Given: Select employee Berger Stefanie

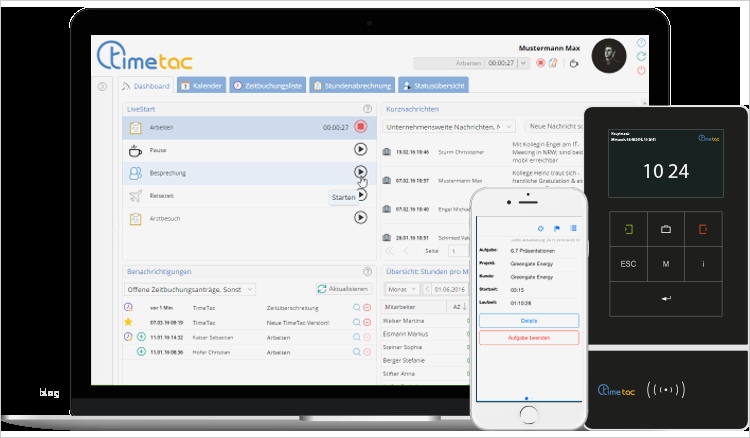Looking at the screenshot, I should point(404,361).
